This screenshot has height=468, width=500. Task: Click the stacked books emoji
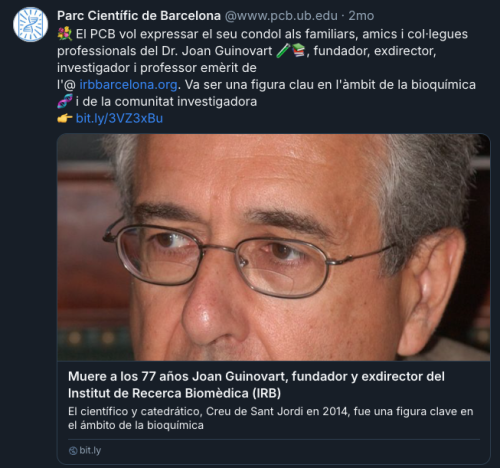pyautogui.click(x=298, y=51)
